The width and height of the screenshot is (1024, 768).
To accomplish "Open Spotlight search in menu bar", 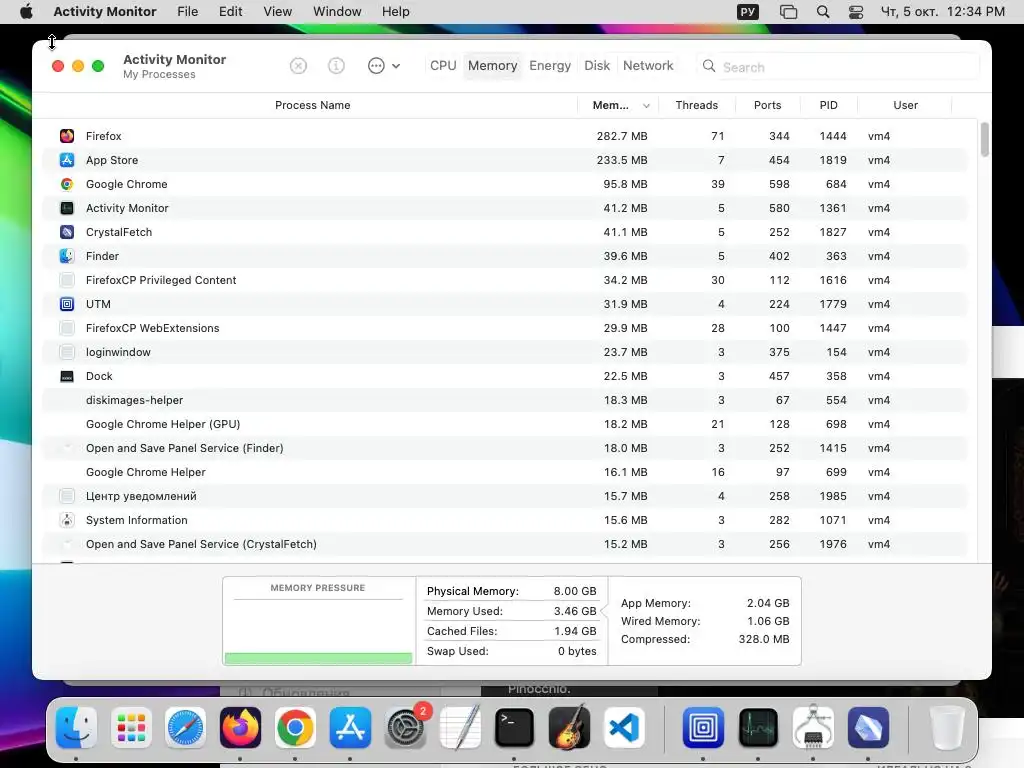I will [823, 12].
